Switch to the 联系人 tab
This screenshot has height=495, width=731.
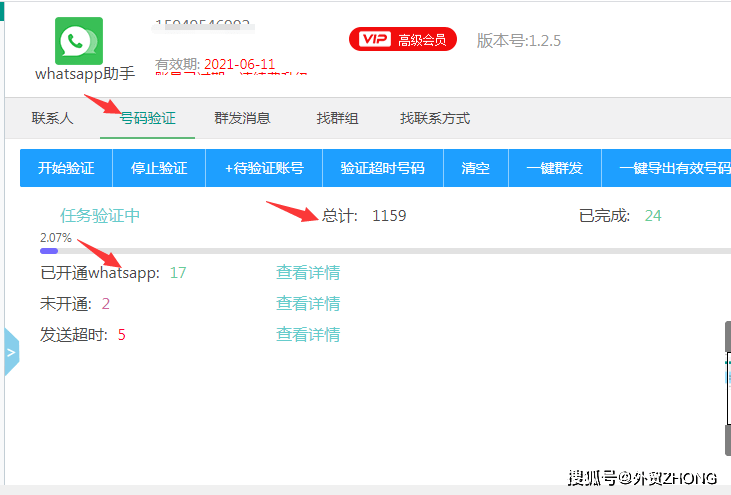click(52, 118)
